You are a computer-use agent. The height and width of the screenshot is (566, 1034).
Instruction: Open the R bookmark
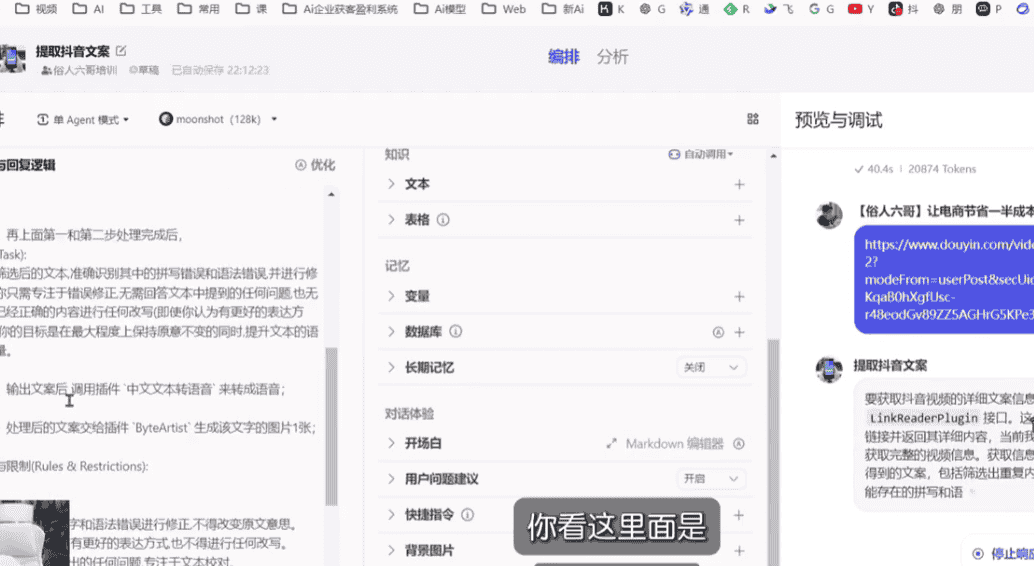pos(737,9)
